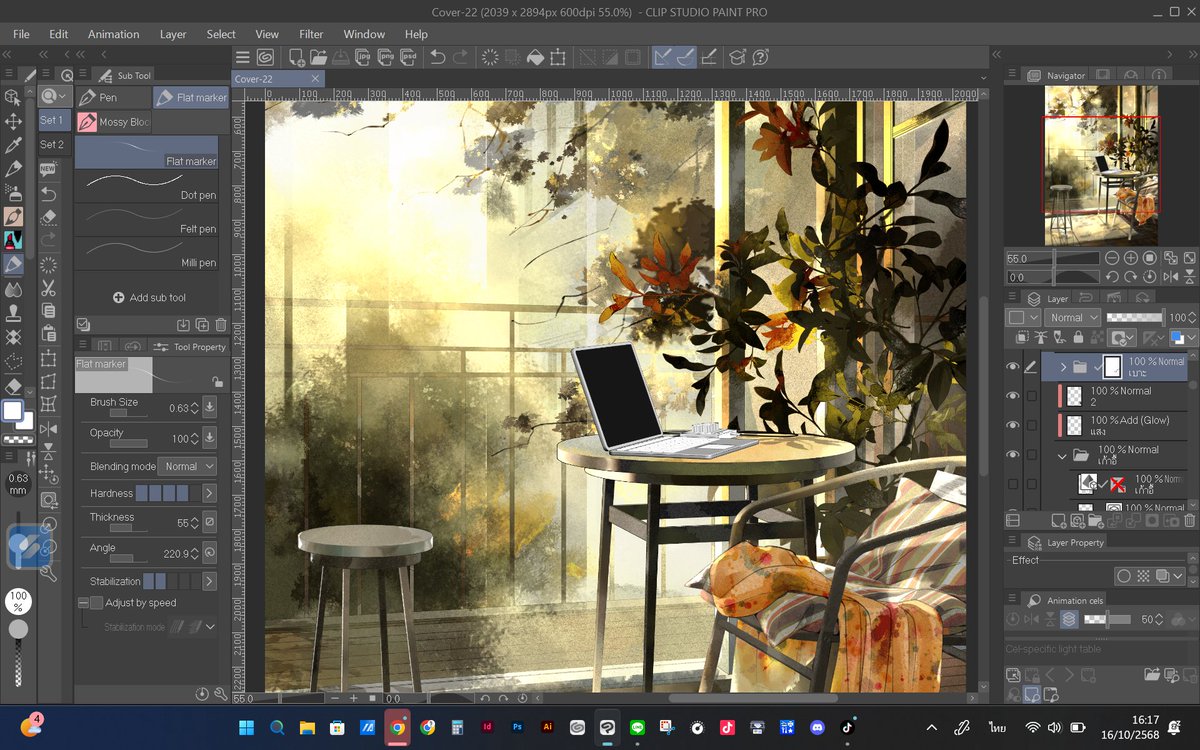Screen dimensions: 1200x750
Task: Open the layer blending mode Normal dropdown
Action: [x=1072, y=317]
